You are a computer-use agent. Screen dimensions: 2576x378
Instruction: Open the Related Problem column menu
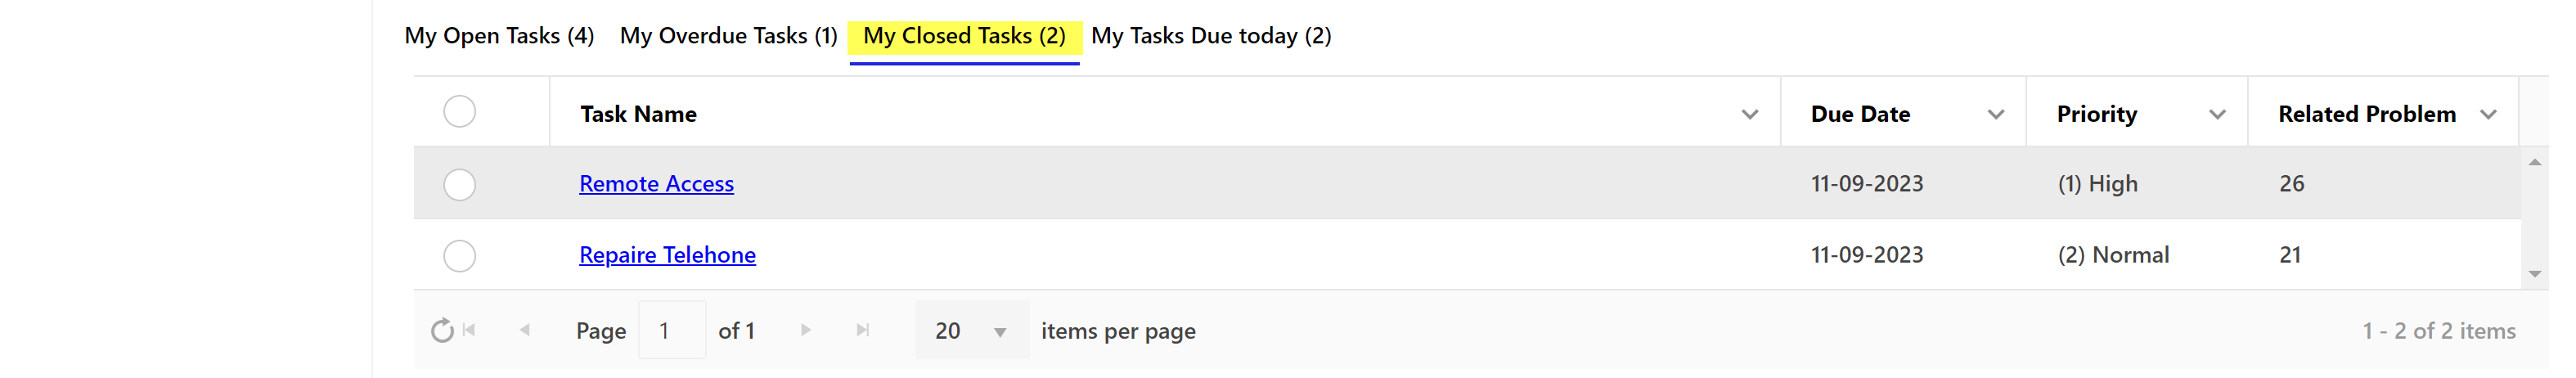click(2488, 115)
